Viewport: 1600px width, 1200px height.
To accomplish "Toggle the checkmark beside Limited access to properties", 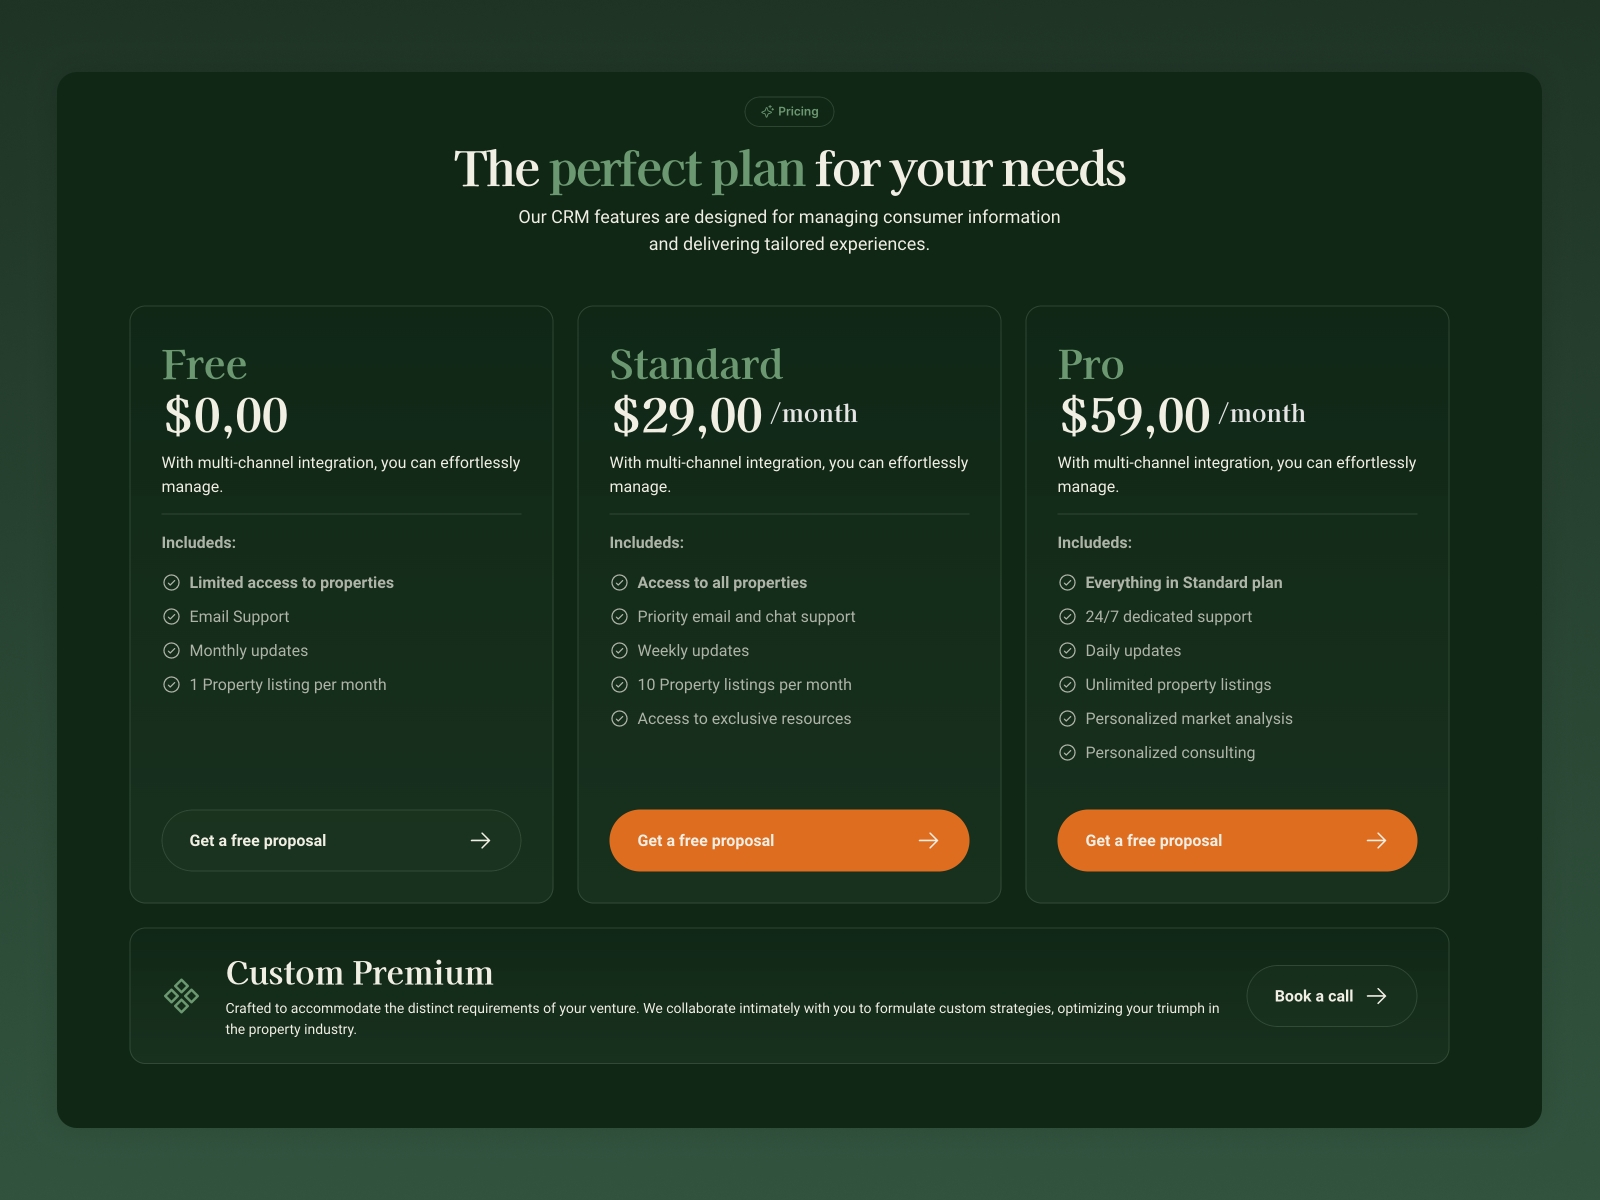I will [x=169, y=582].
